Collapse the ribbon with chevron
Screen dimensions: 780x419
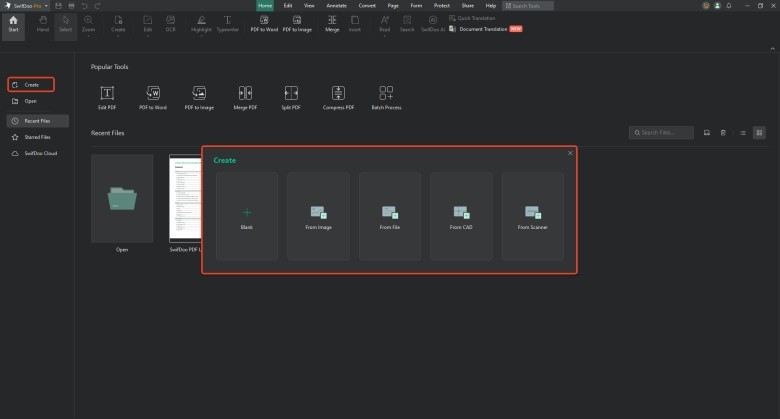pos(773,49)
